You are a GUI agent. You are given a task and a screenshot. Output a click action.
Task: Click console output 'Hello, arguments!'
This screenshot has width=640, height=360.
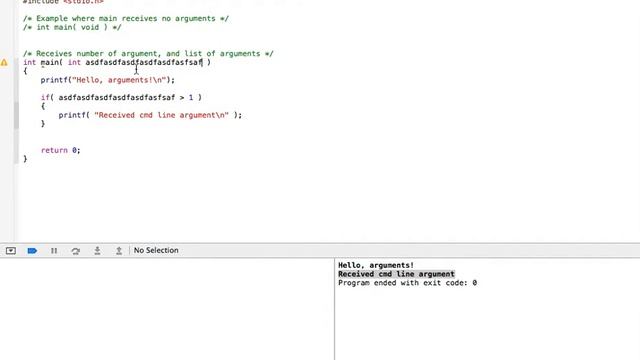click(376, 265)
